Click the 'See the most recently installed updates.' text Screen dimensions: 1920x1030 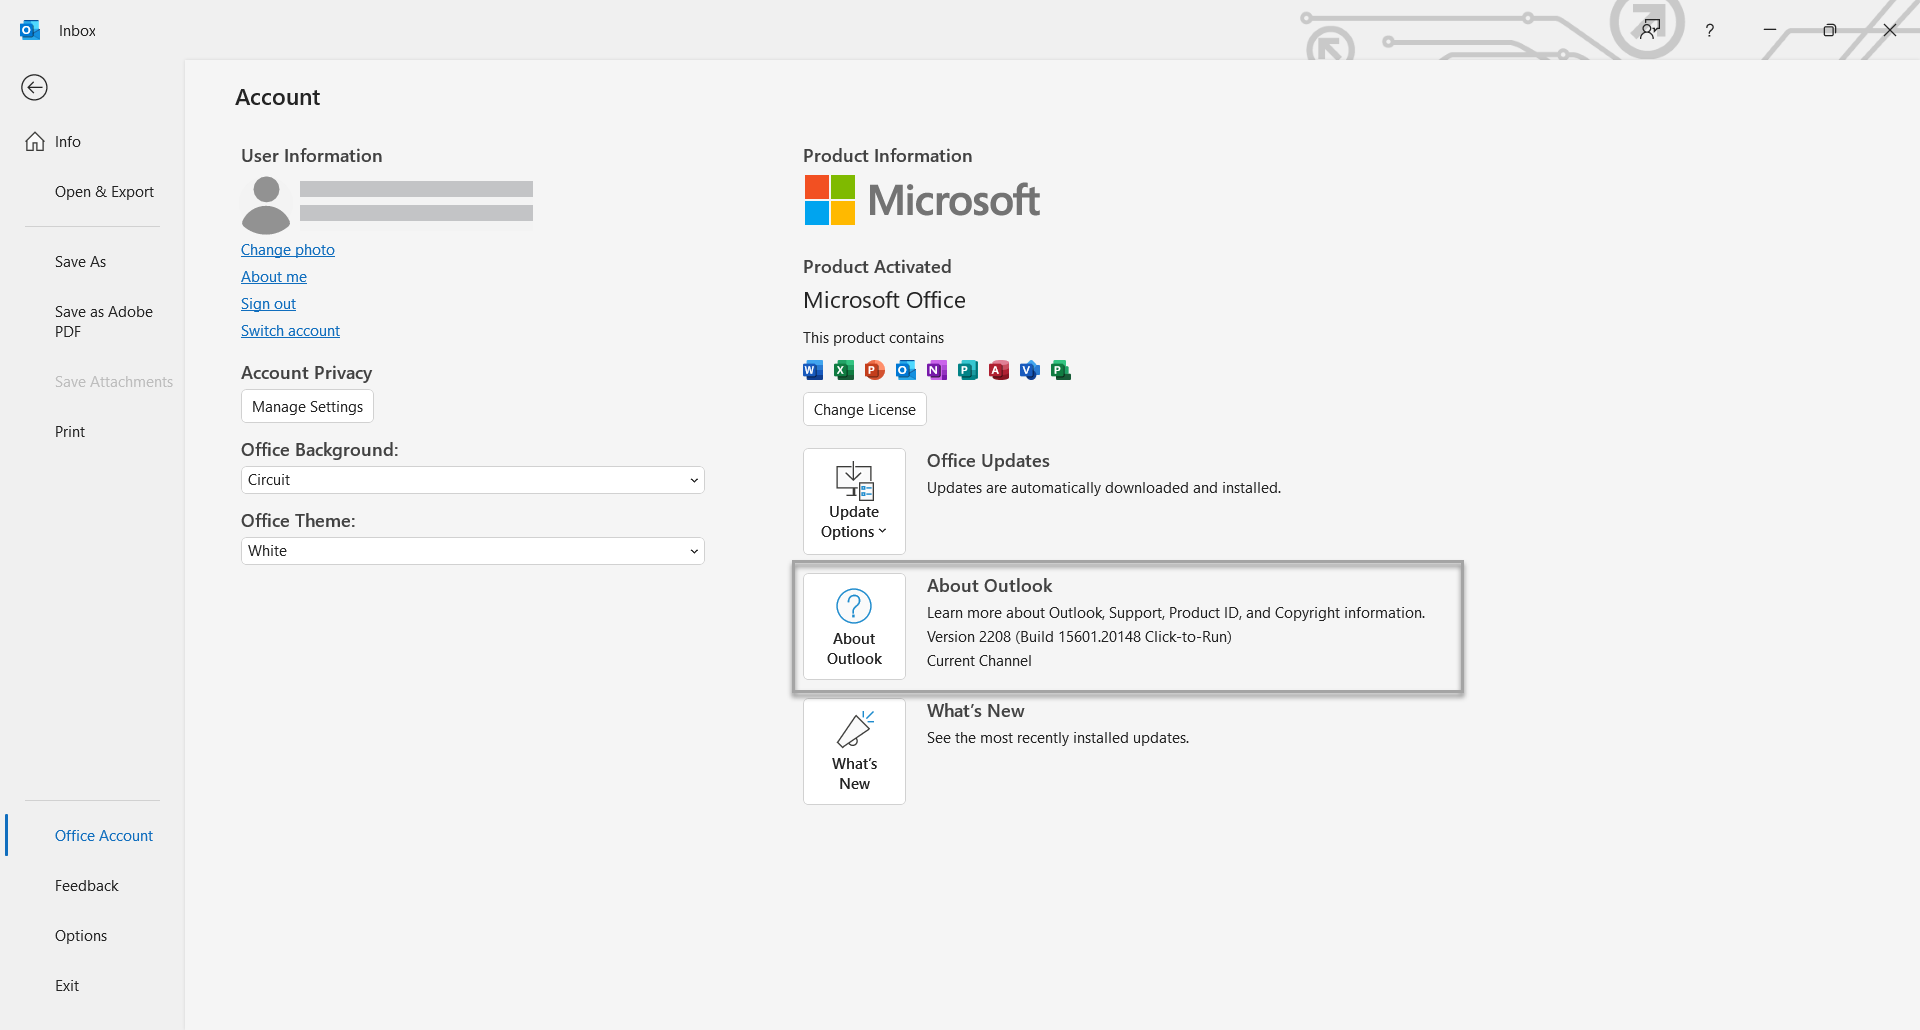(1058, 738)
